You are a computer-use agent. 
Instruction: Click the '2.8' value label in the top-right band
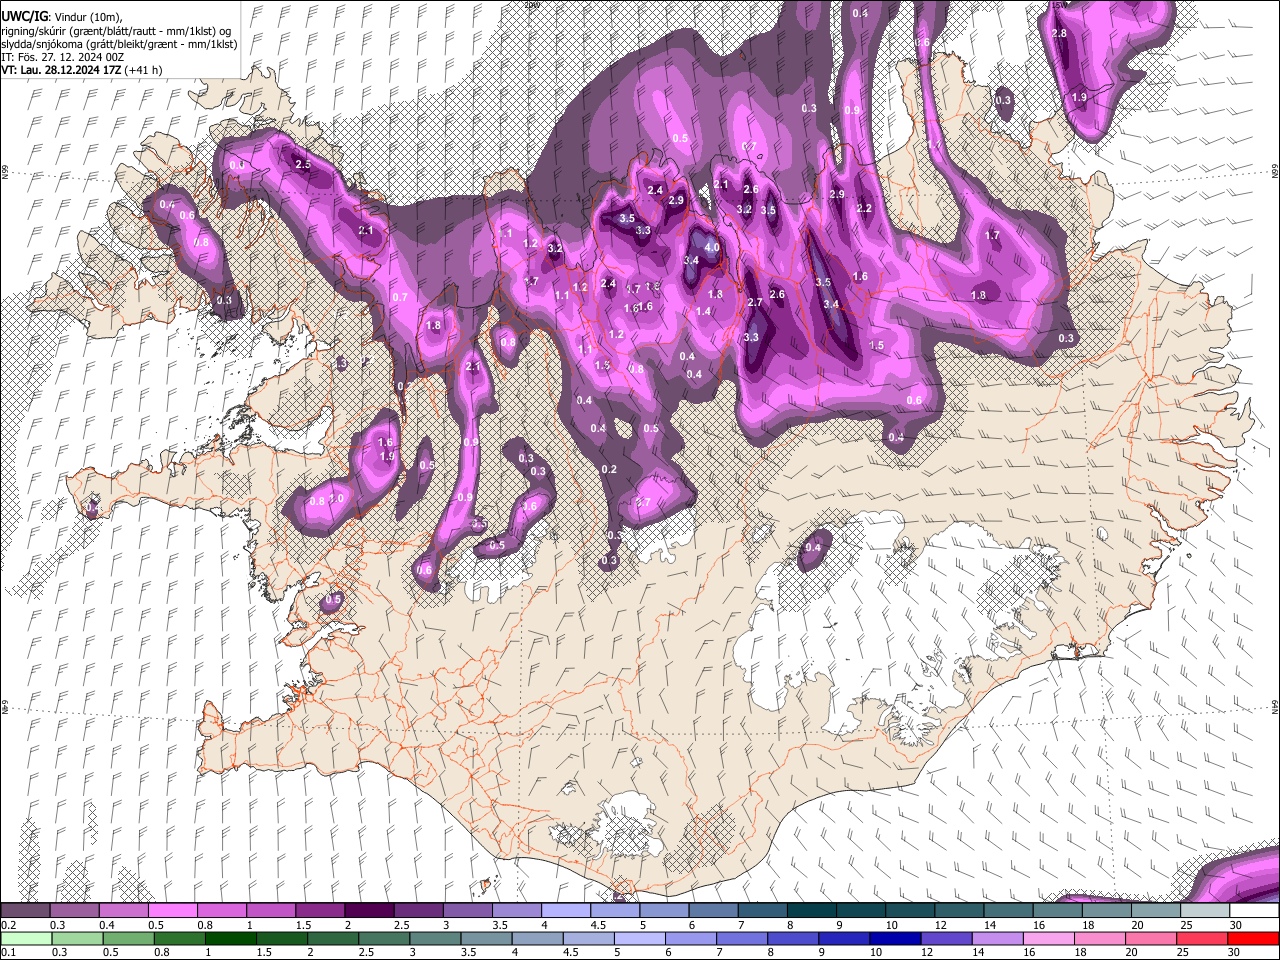1059,34
